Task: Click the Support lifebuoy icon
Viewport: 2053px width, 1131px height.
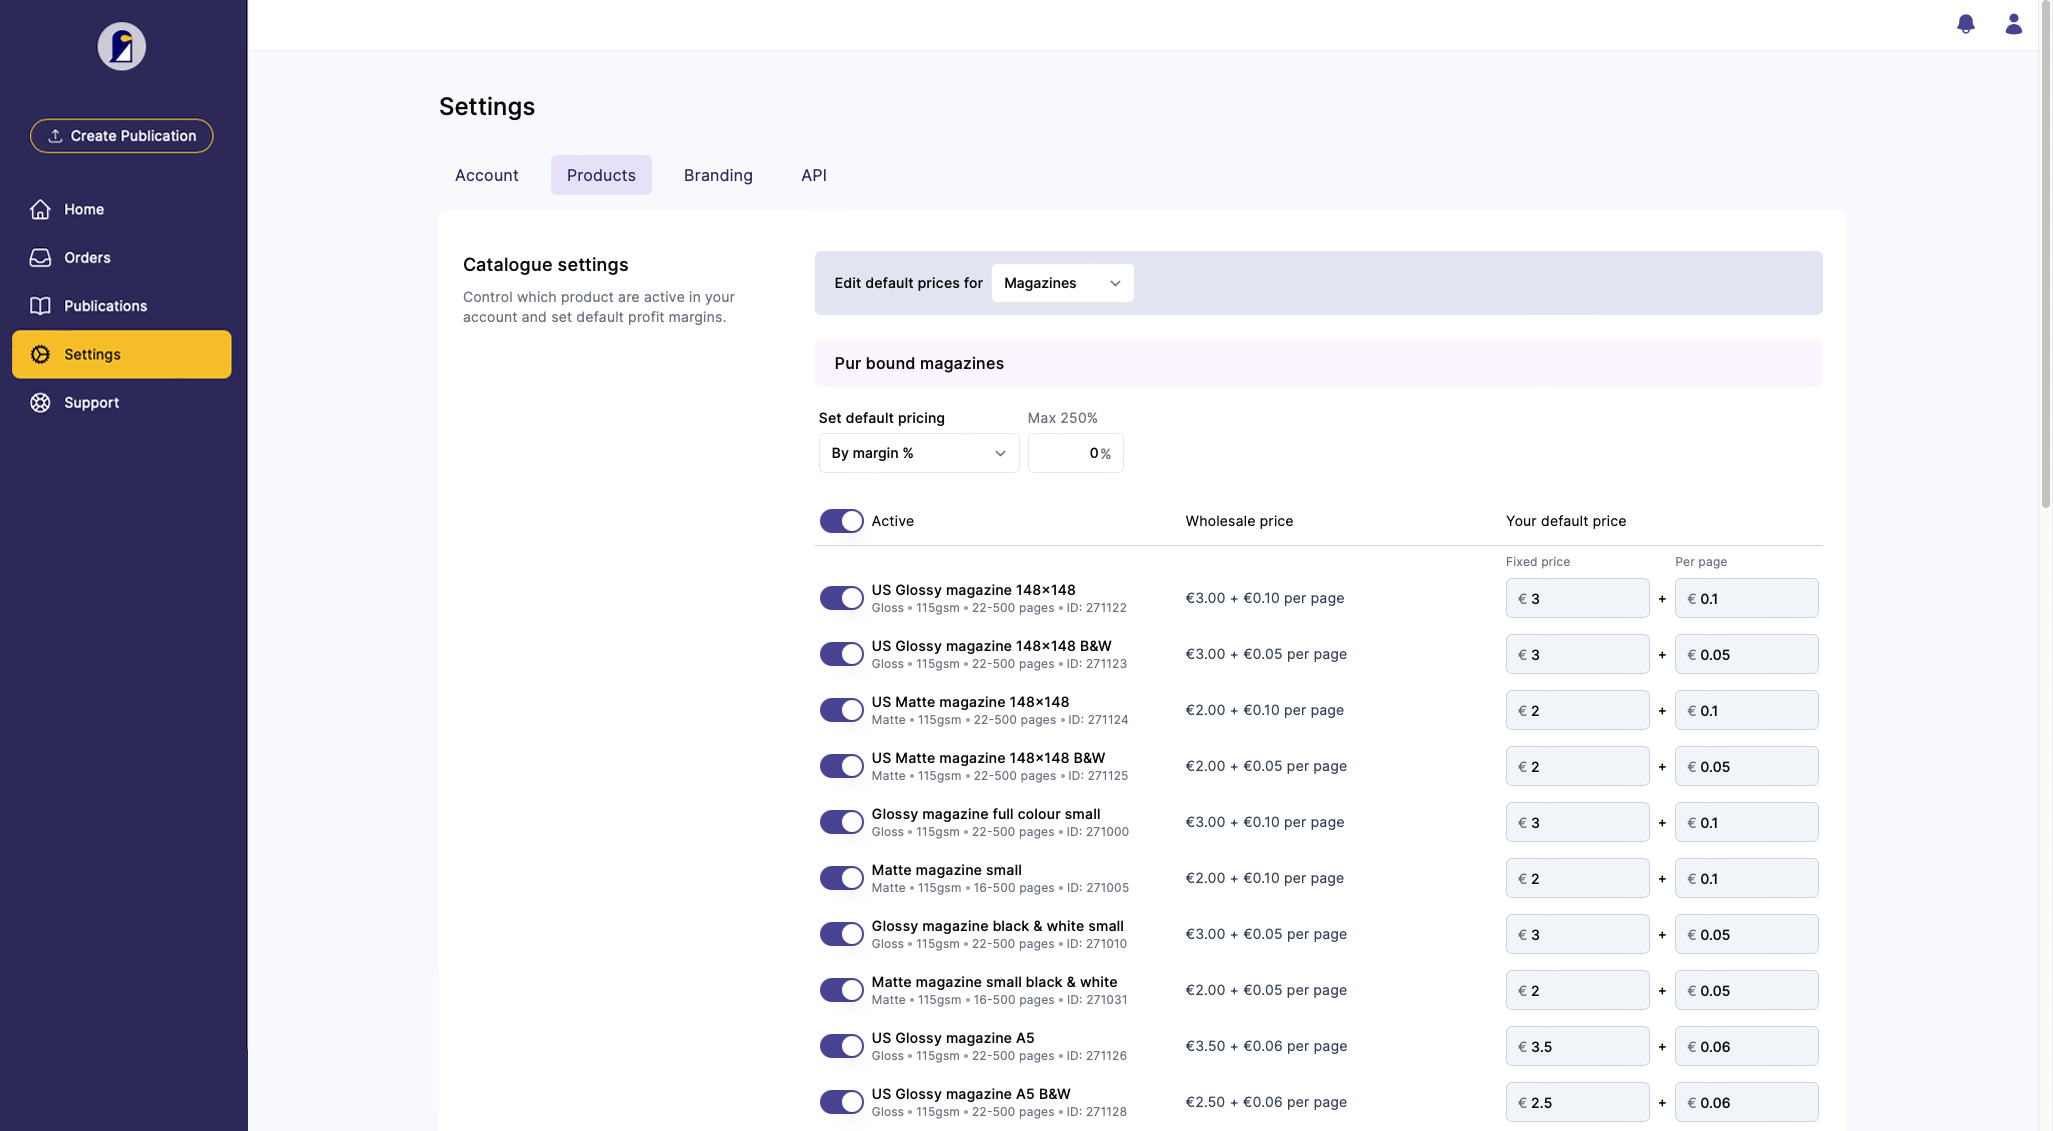Action: click(x=40, y=402)
